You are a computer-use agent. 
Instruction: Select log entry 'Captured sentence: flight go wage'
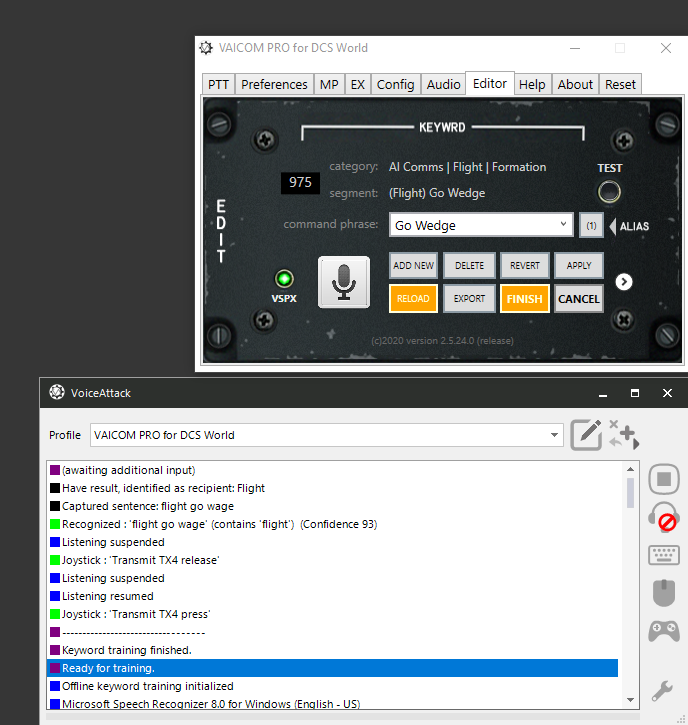coord(332,506)
